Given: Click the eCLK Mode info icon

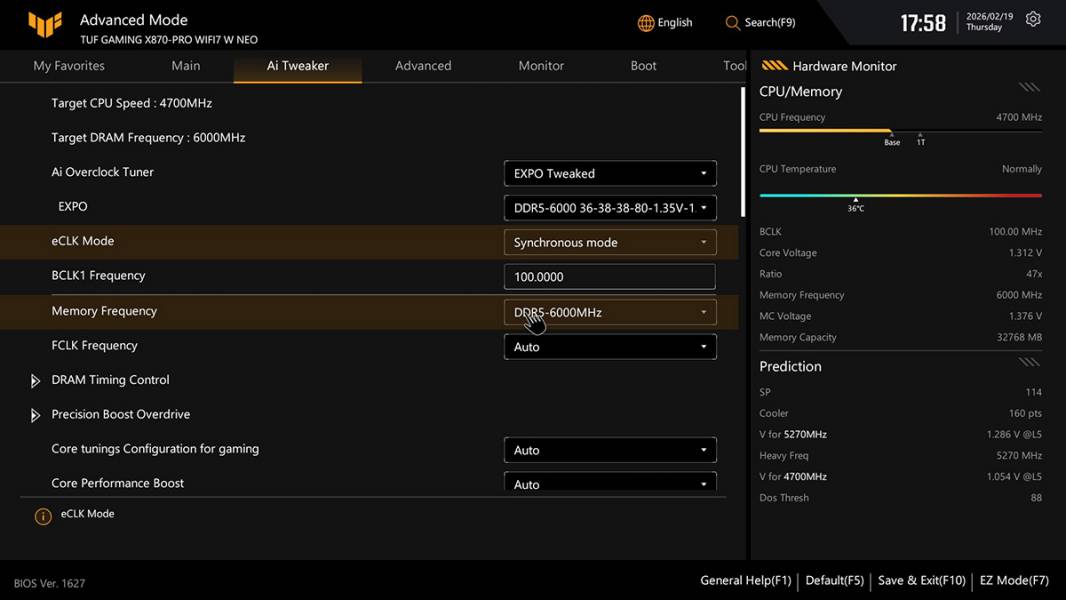Looking at the screenshot, I should [x=43, y=516].
